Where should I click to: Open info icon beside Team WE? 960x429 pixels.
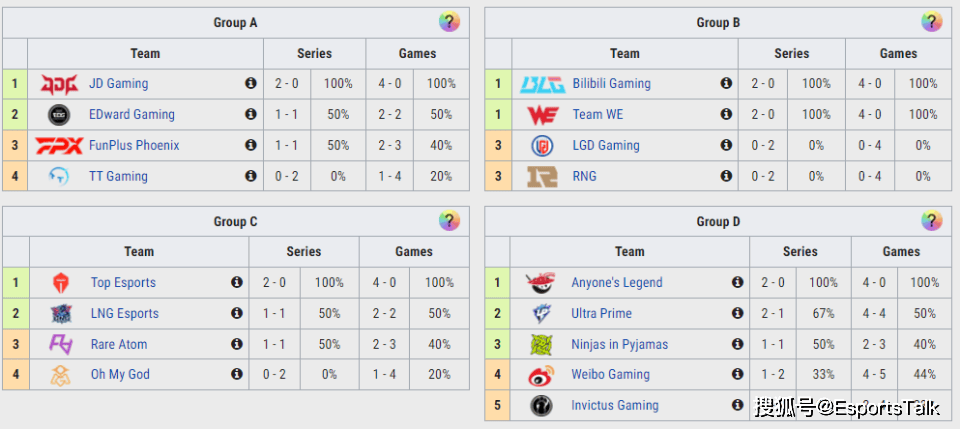pyautogui.click(x=726, y=114)
